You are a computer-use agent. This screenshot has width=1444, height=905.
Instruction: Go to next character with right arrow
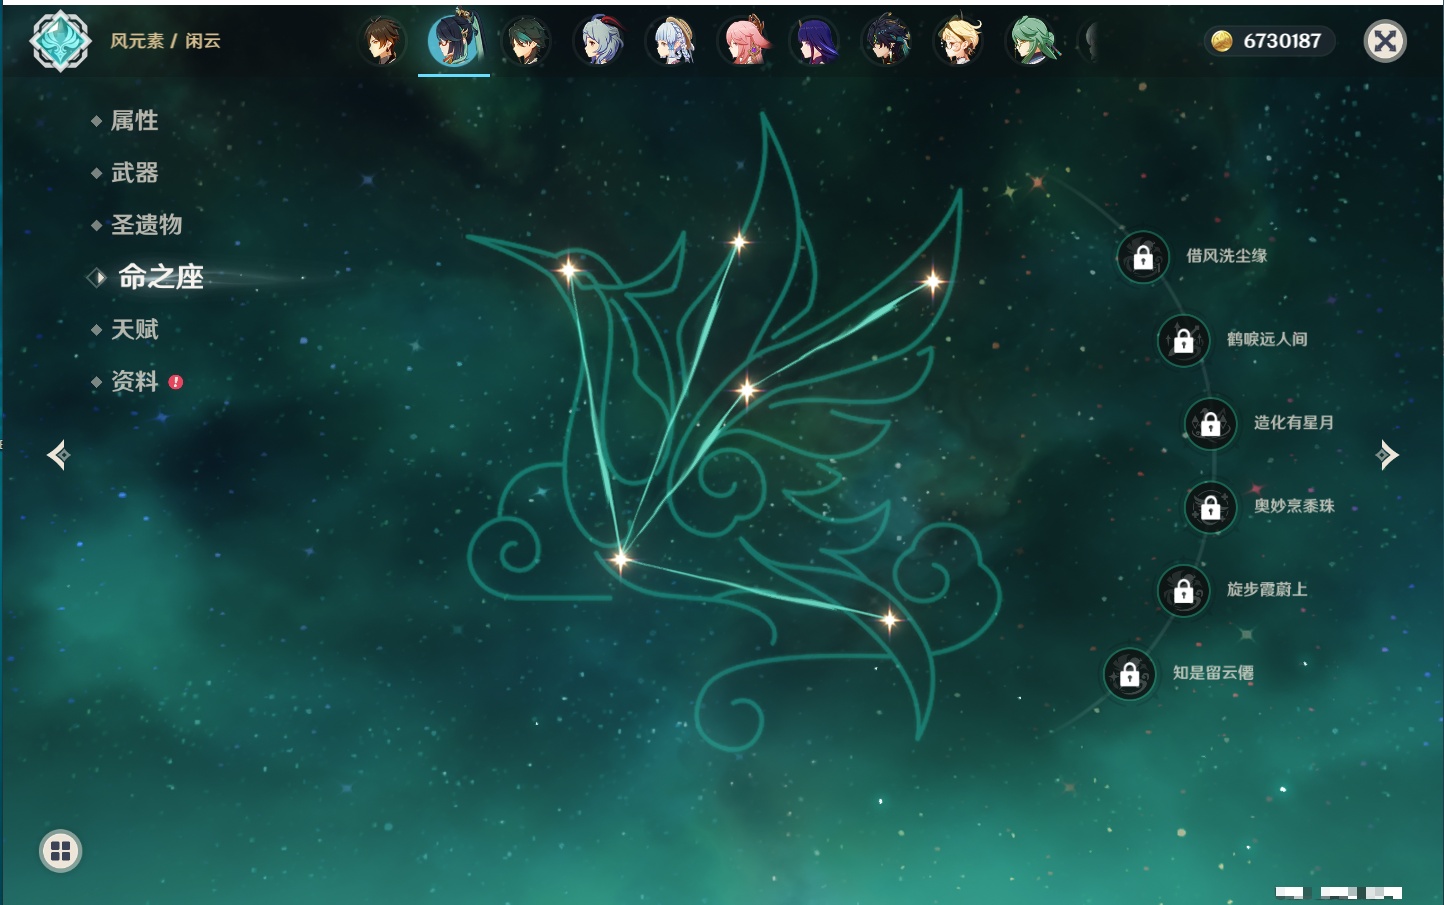tap(1387, 455)
